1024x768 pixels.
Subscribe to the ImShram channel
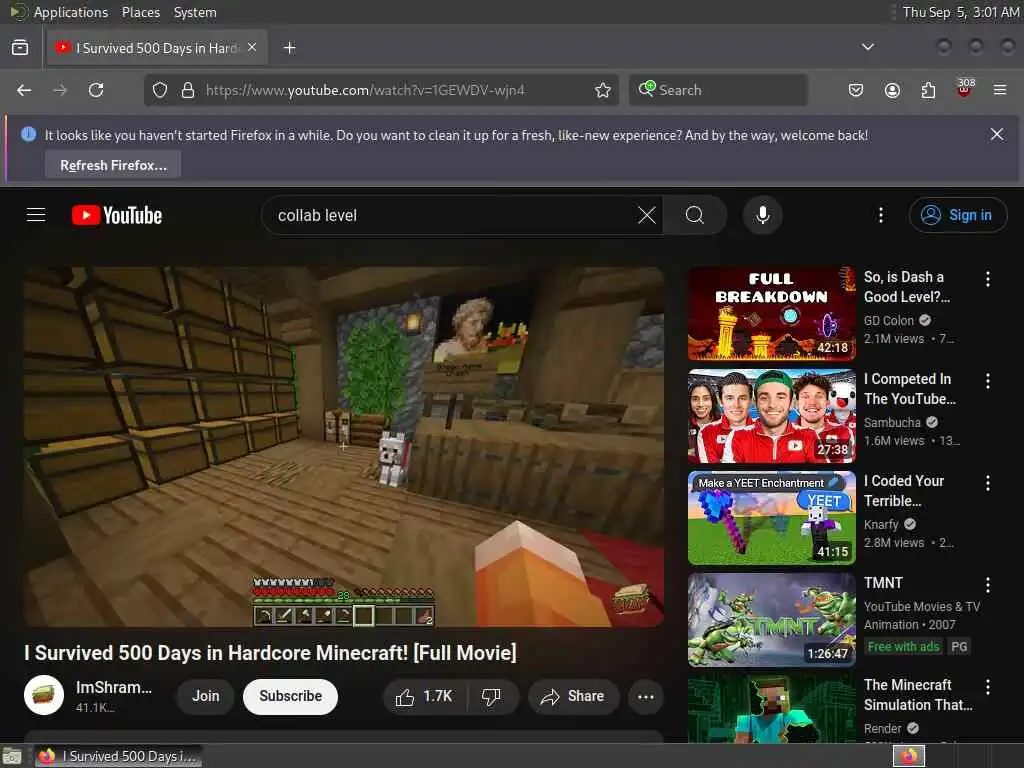point(290,696)
